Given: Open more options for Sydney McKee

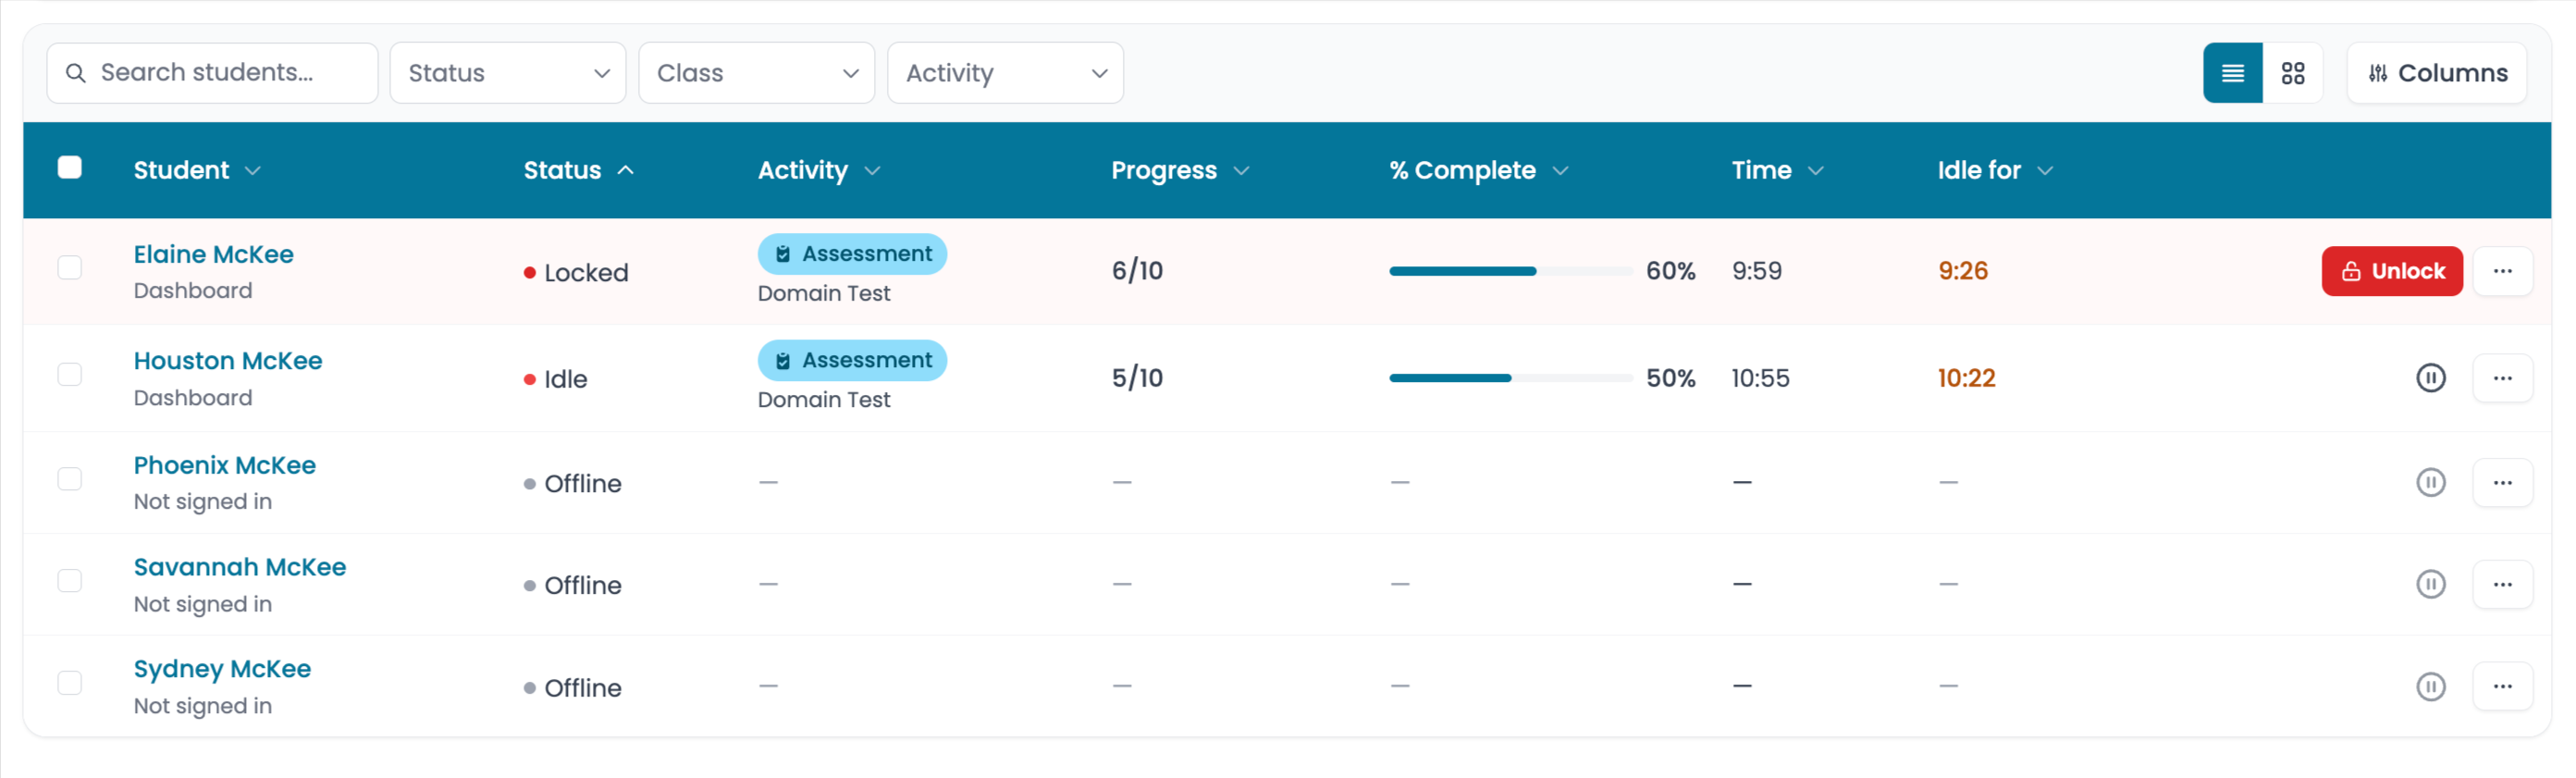Looking at the screenshot, I should [2502, 687].
